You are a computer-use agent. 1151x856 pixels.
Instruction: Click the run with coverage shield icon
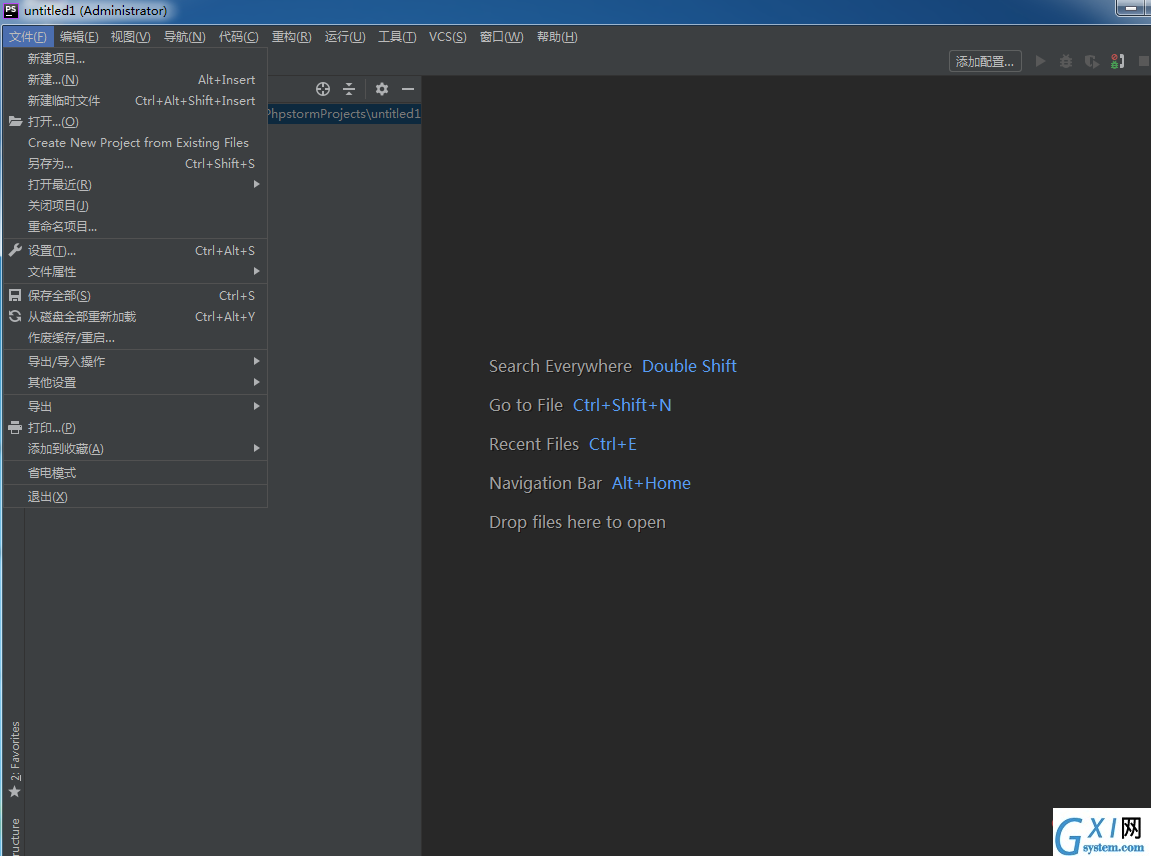[1092, 61]
